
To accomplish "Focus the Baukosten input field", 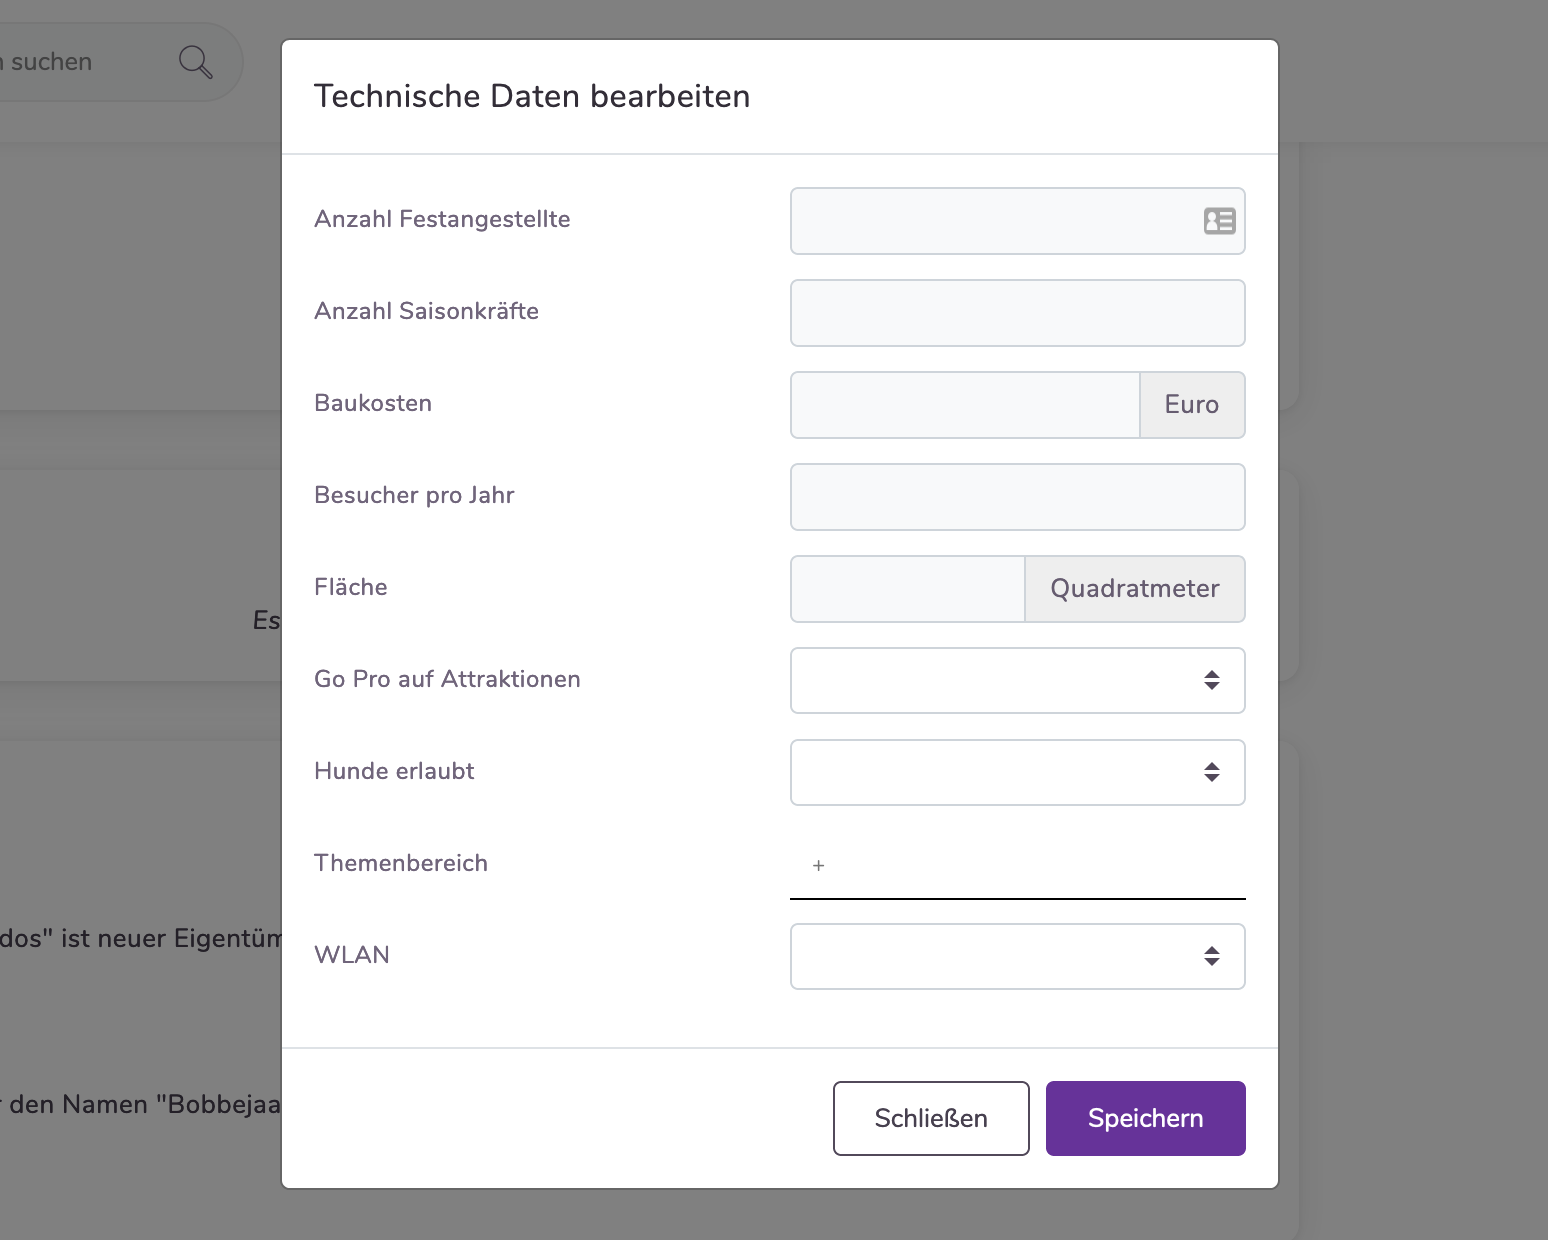I will [x=965, y=405].
